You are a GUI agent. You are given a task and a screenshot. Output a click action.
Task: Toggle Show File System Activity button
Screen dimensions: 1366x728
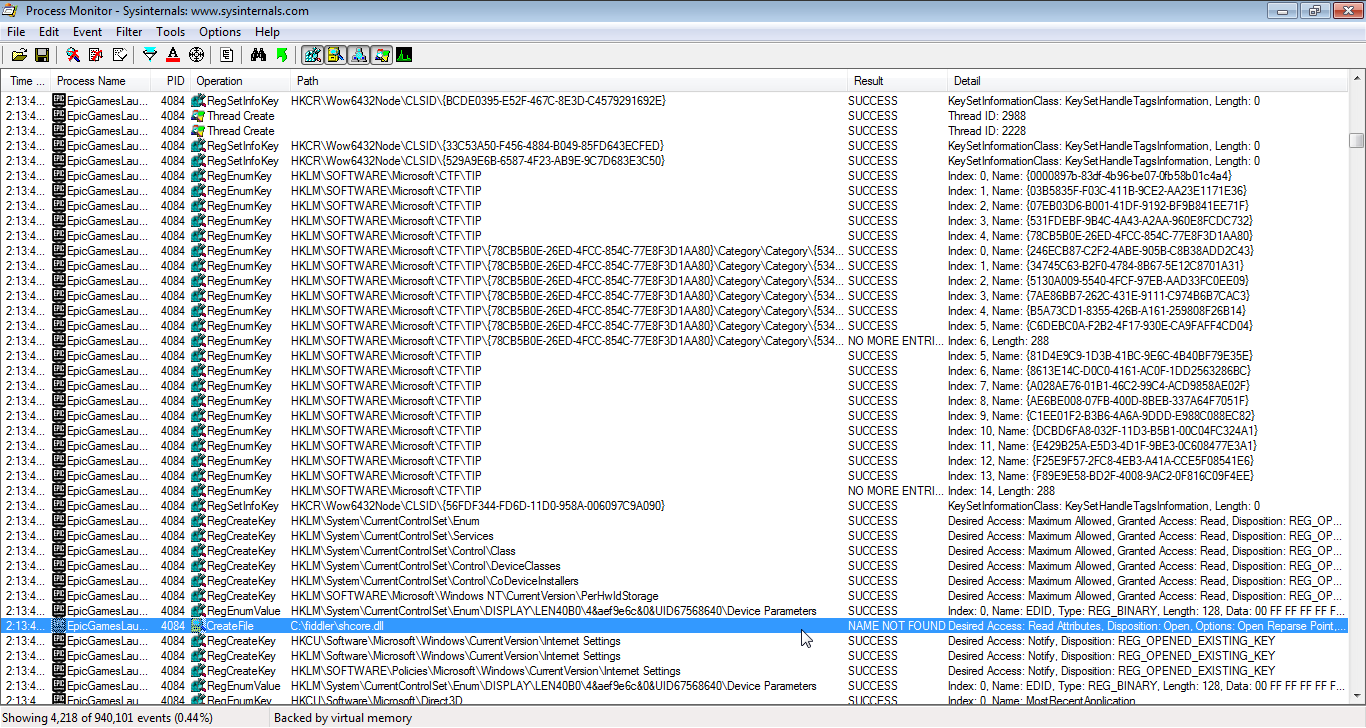coord(335,54)
